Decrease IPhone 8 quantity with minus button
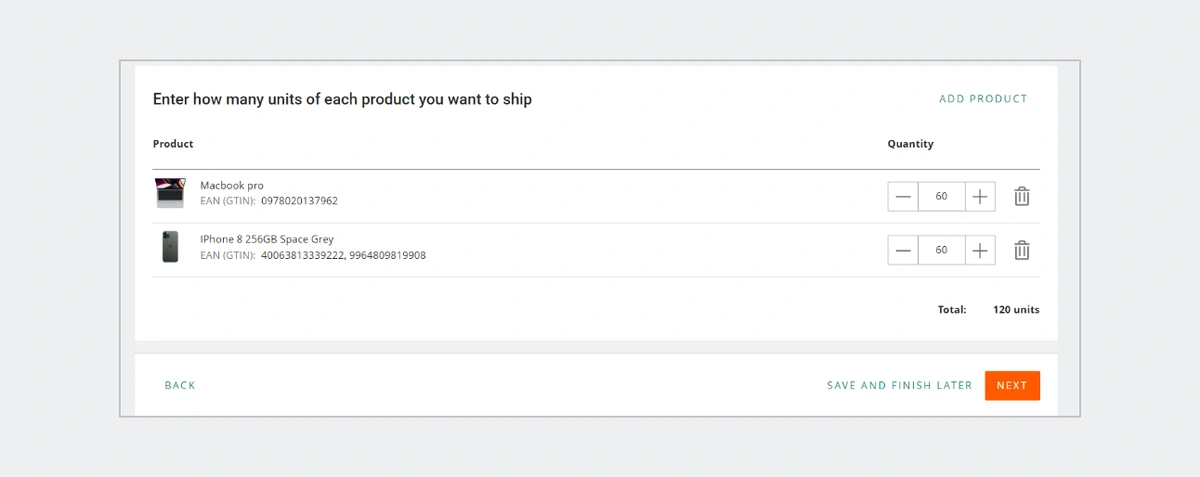1200x477 pixels. tap(903, 250)
